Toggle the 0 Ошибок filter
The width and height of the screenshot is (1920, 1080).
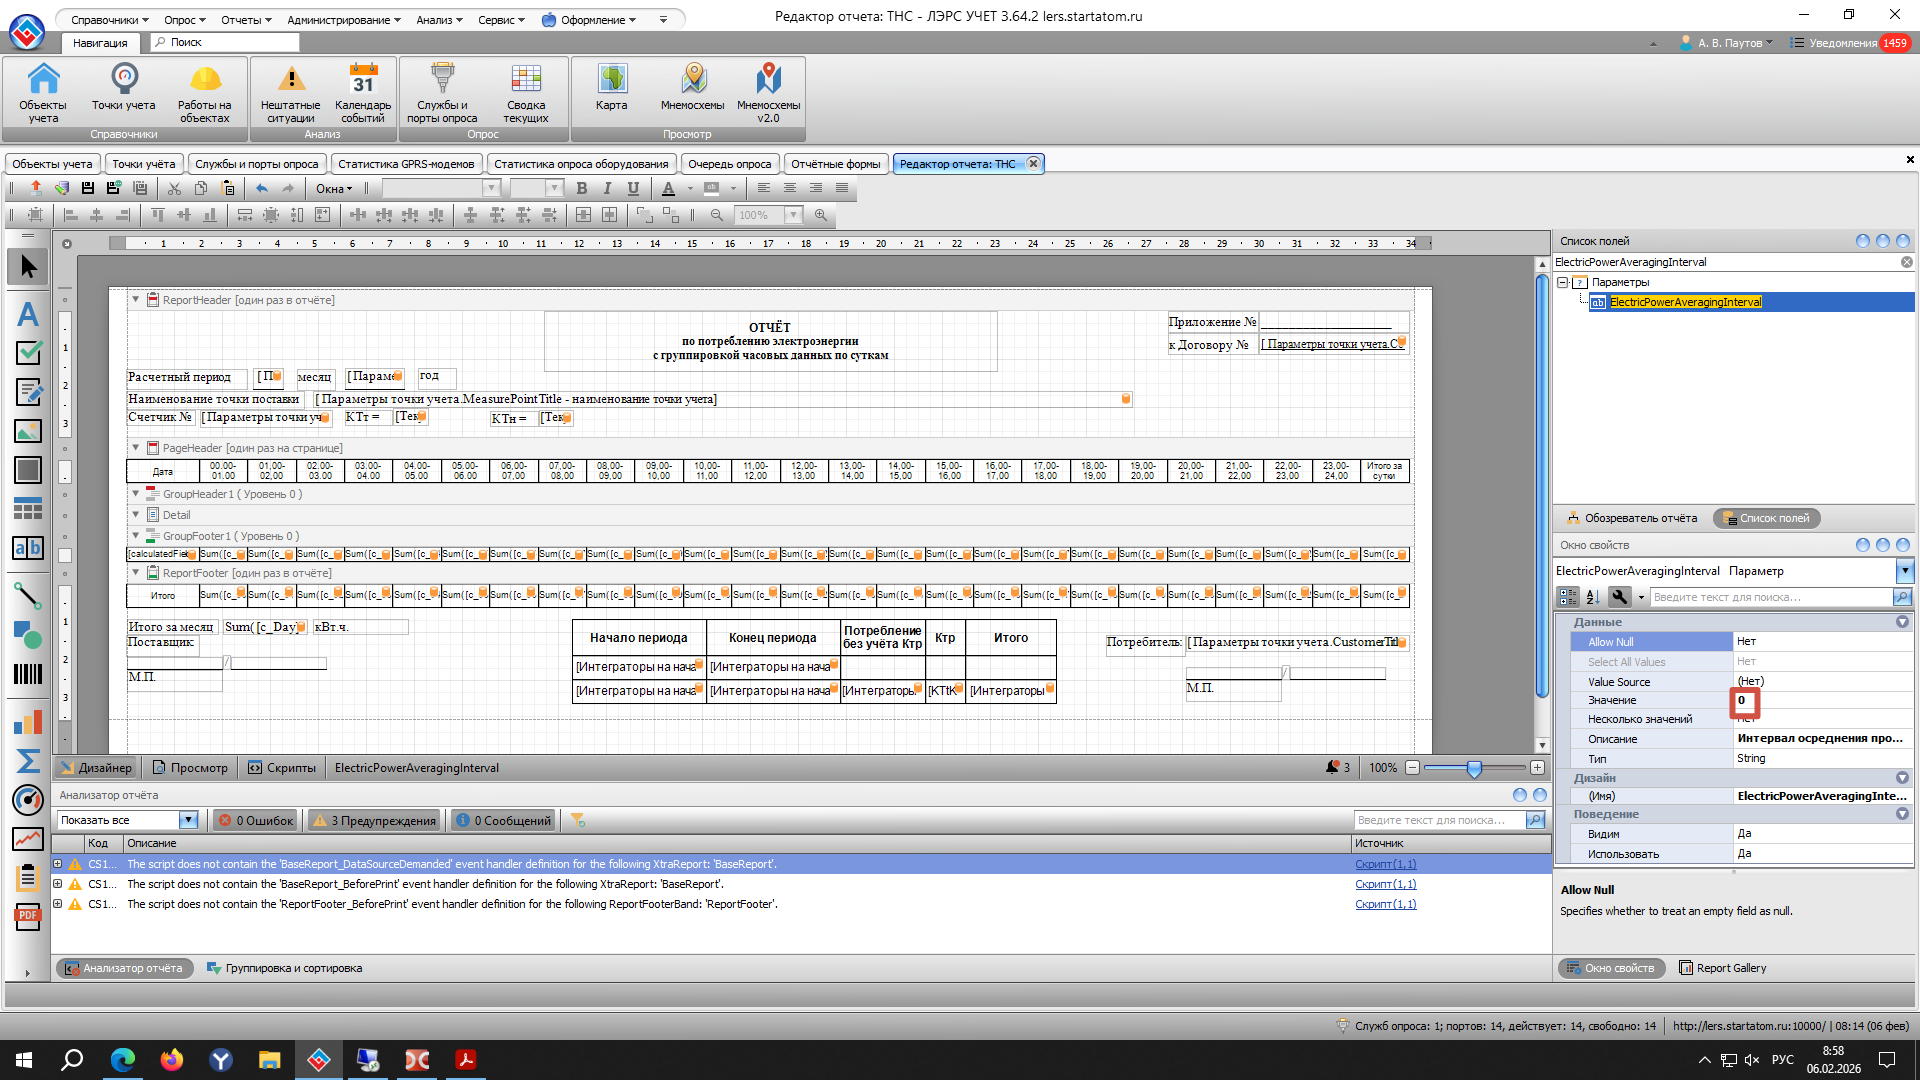click(x=256, y=821)
